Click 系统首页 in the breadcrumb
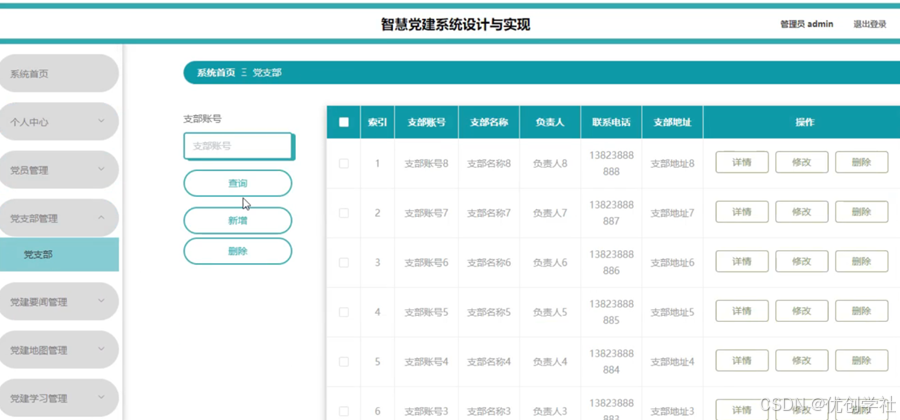 (x=216, y=73)
